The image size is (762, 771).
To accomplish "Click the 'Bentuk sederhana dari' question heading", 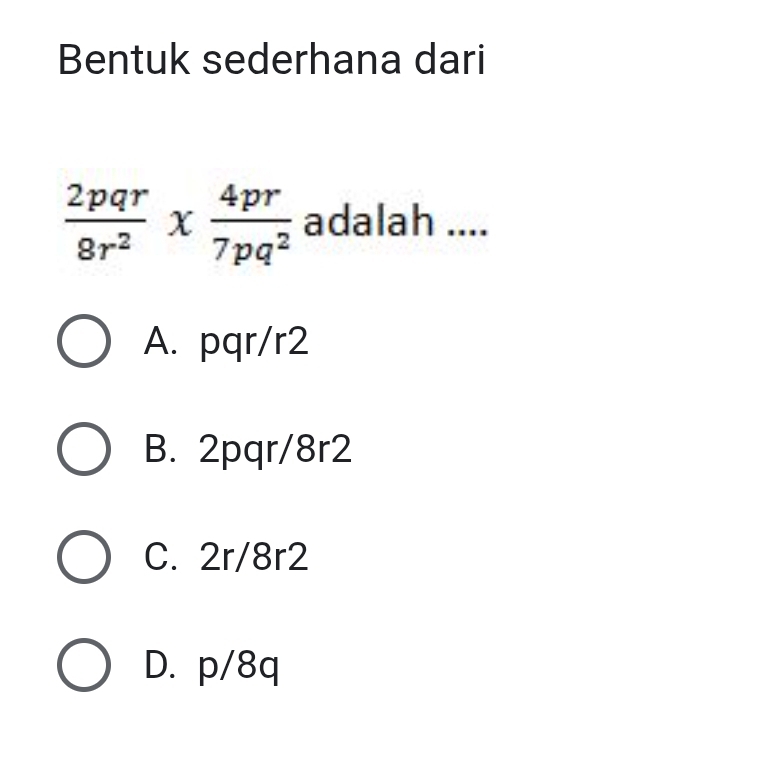I will point(271,60).
